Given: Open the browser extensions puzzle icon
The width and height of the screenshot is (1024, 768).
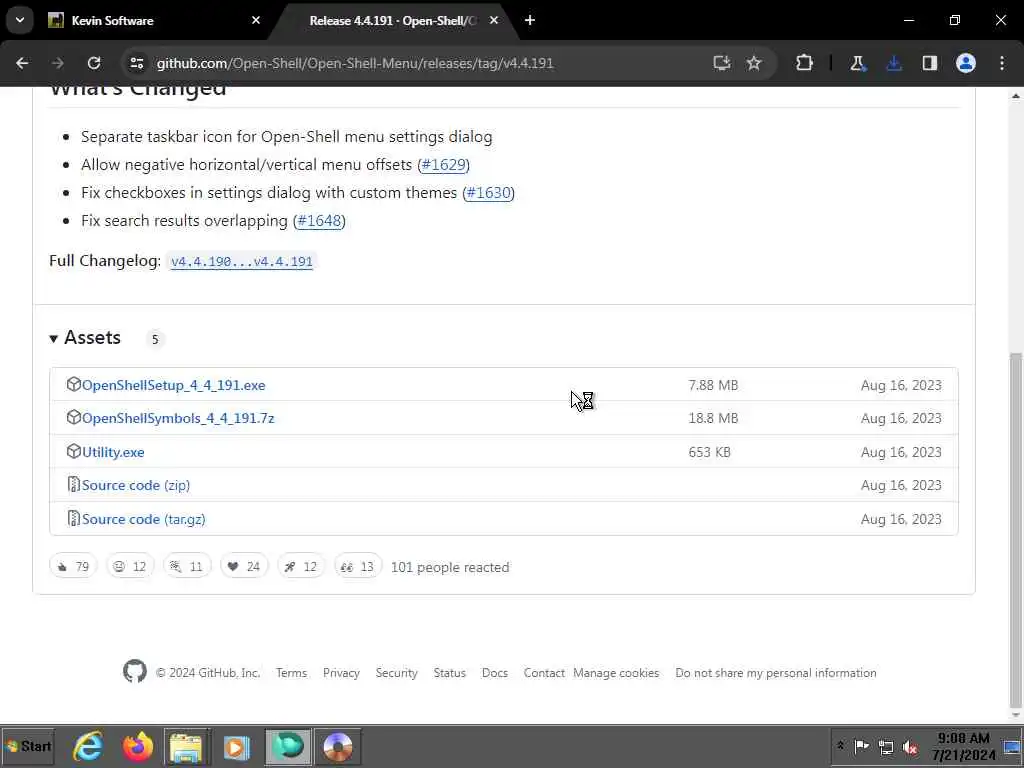Looking at the screenshot, I should [x=805, y=63].
